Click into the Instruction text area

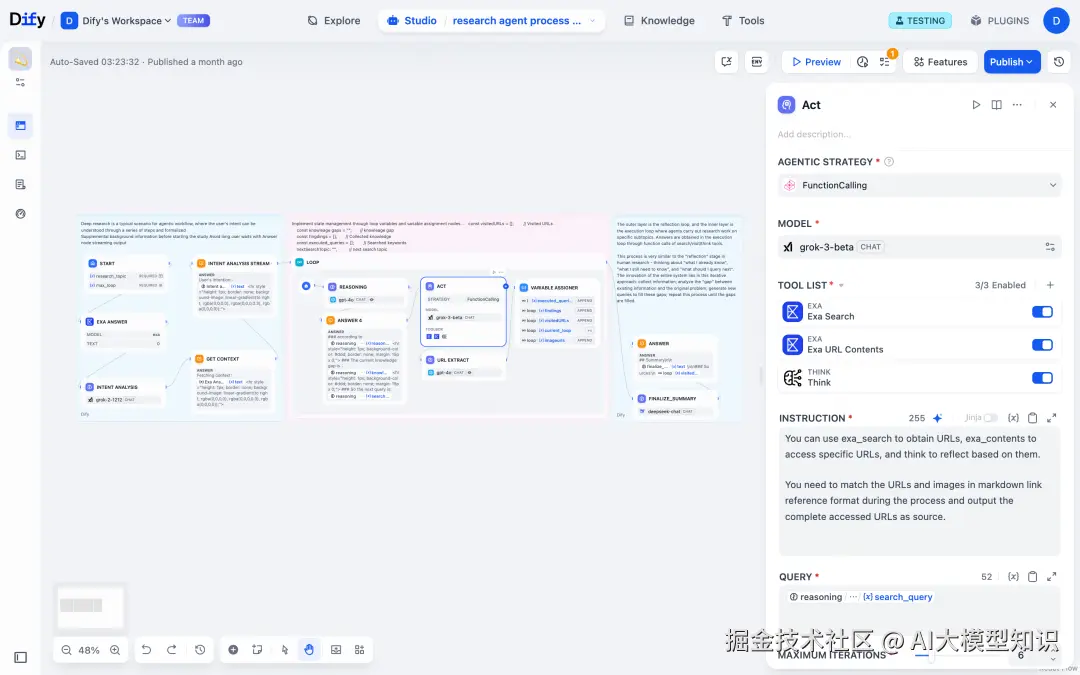(920, 491)
